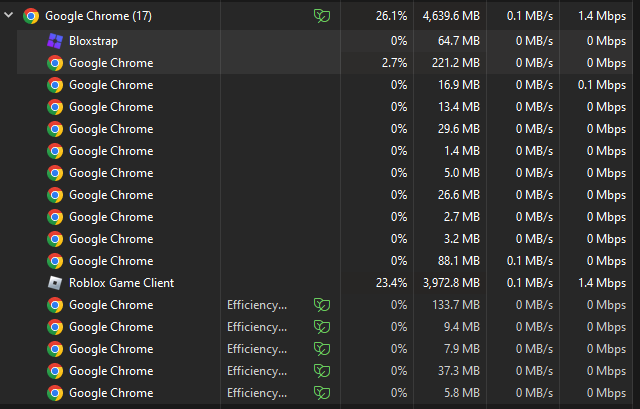Image resolution: width=640 pixels, height=409 pixels.
Task: Click the leaf icon for 133.7 MB Chrome process
Action: click(x=322, y=305)
